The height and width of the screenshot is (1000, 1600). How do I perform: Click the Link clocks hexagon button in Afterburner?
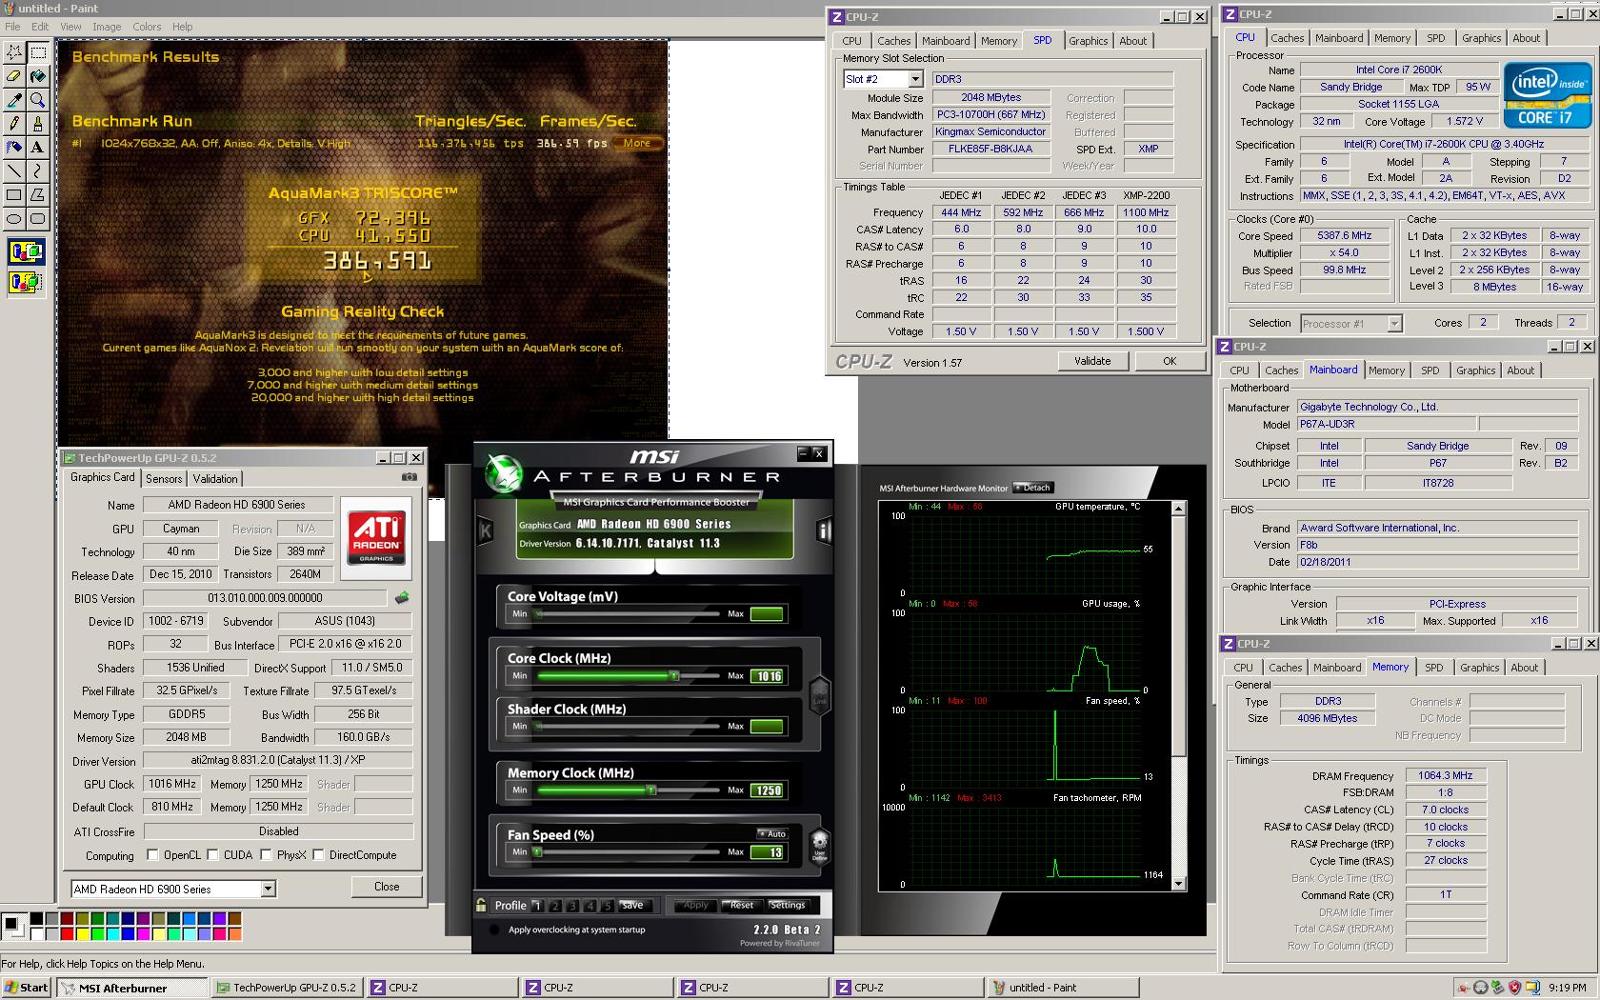[x=820, y=694]
